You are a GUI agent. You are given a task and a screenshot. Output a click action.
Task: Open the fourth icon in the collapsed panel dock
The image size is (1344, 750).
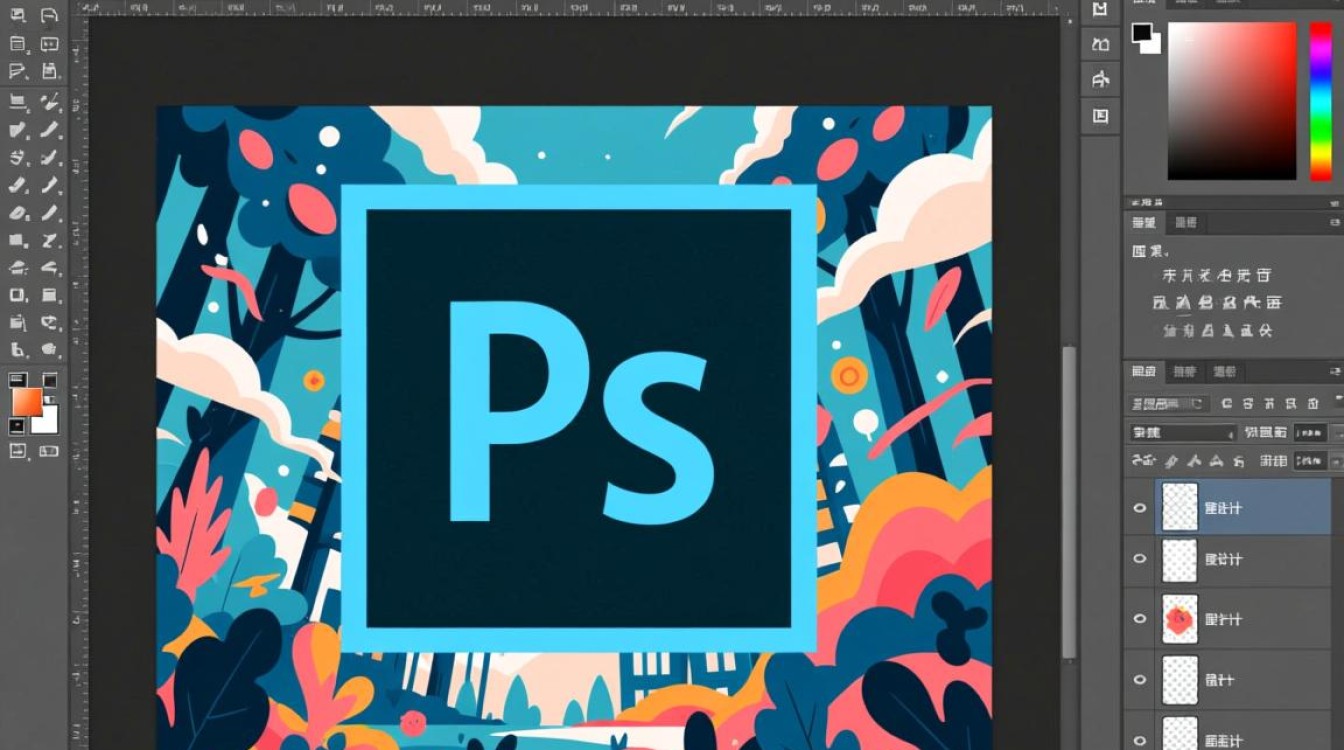tap(1101, 115)
